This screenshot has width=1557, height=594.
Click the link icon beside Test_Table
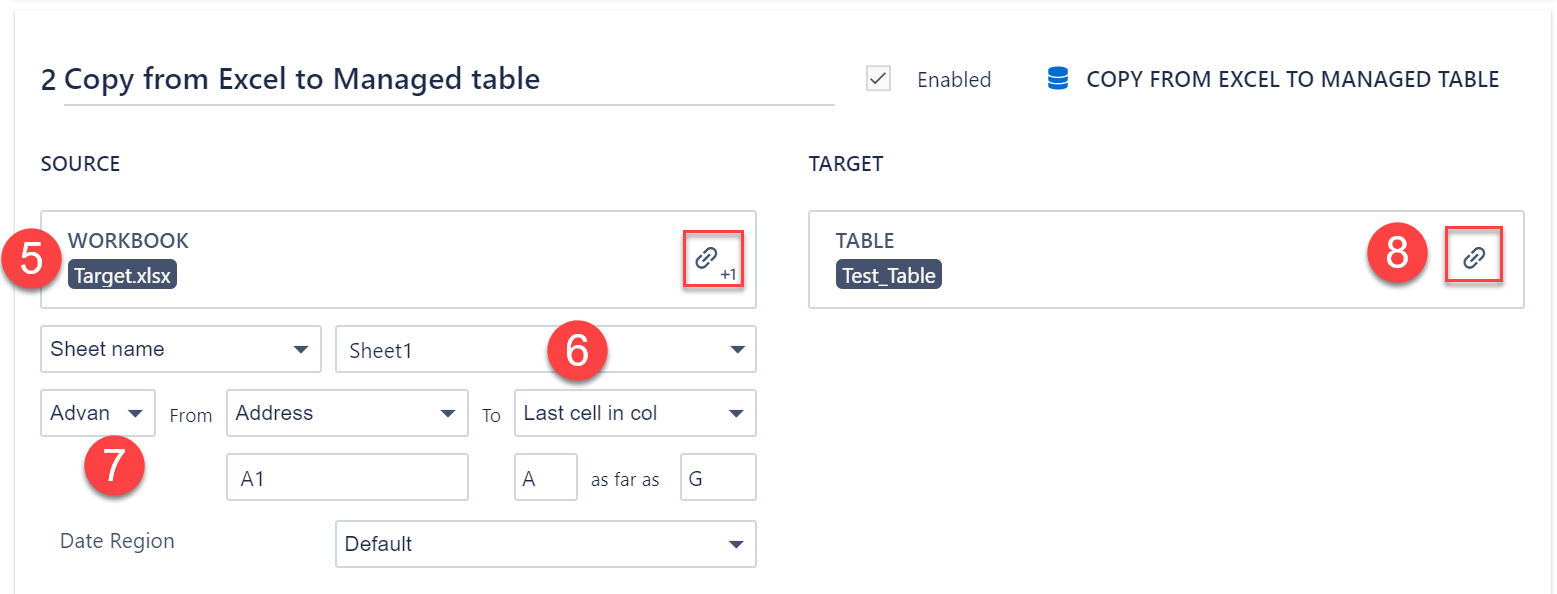(1474, 254)
